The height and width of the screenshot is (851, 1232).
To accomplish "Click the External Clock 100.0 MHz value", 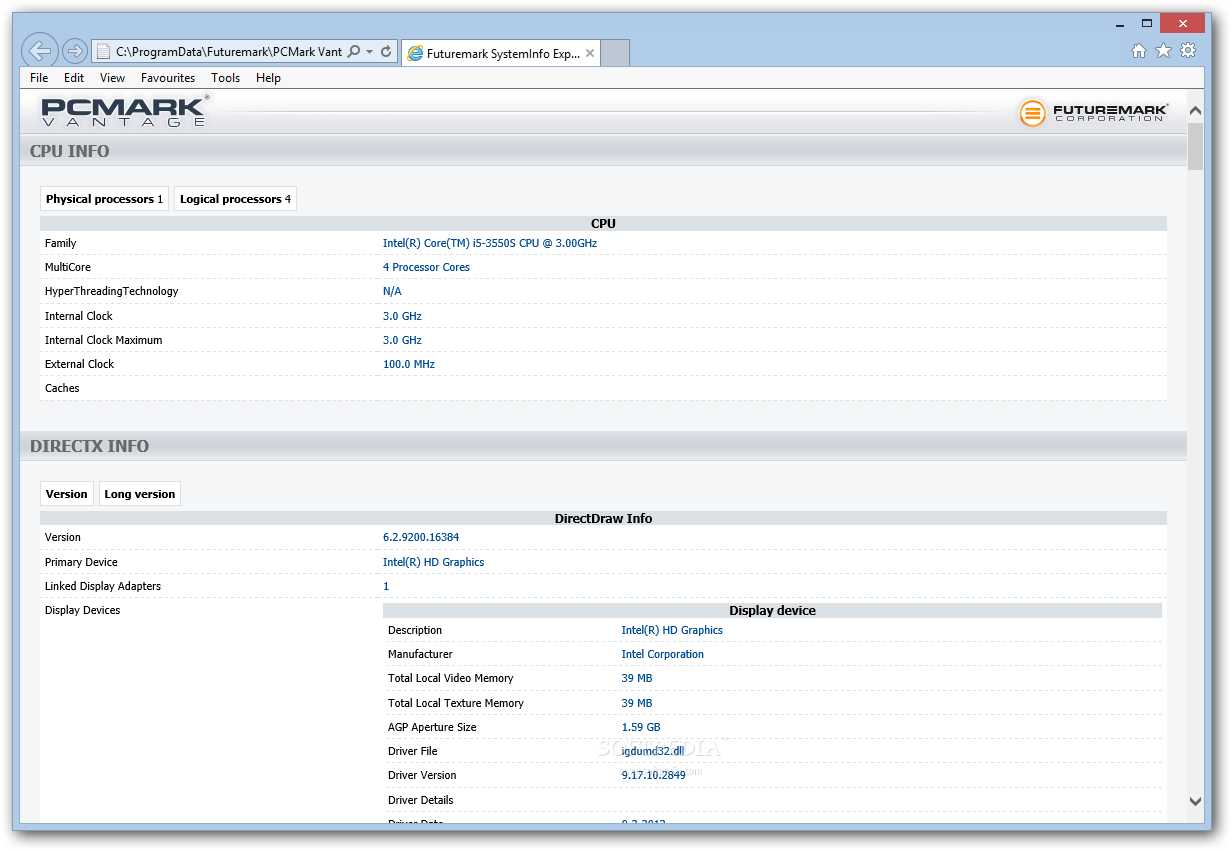I will point(409,364).
